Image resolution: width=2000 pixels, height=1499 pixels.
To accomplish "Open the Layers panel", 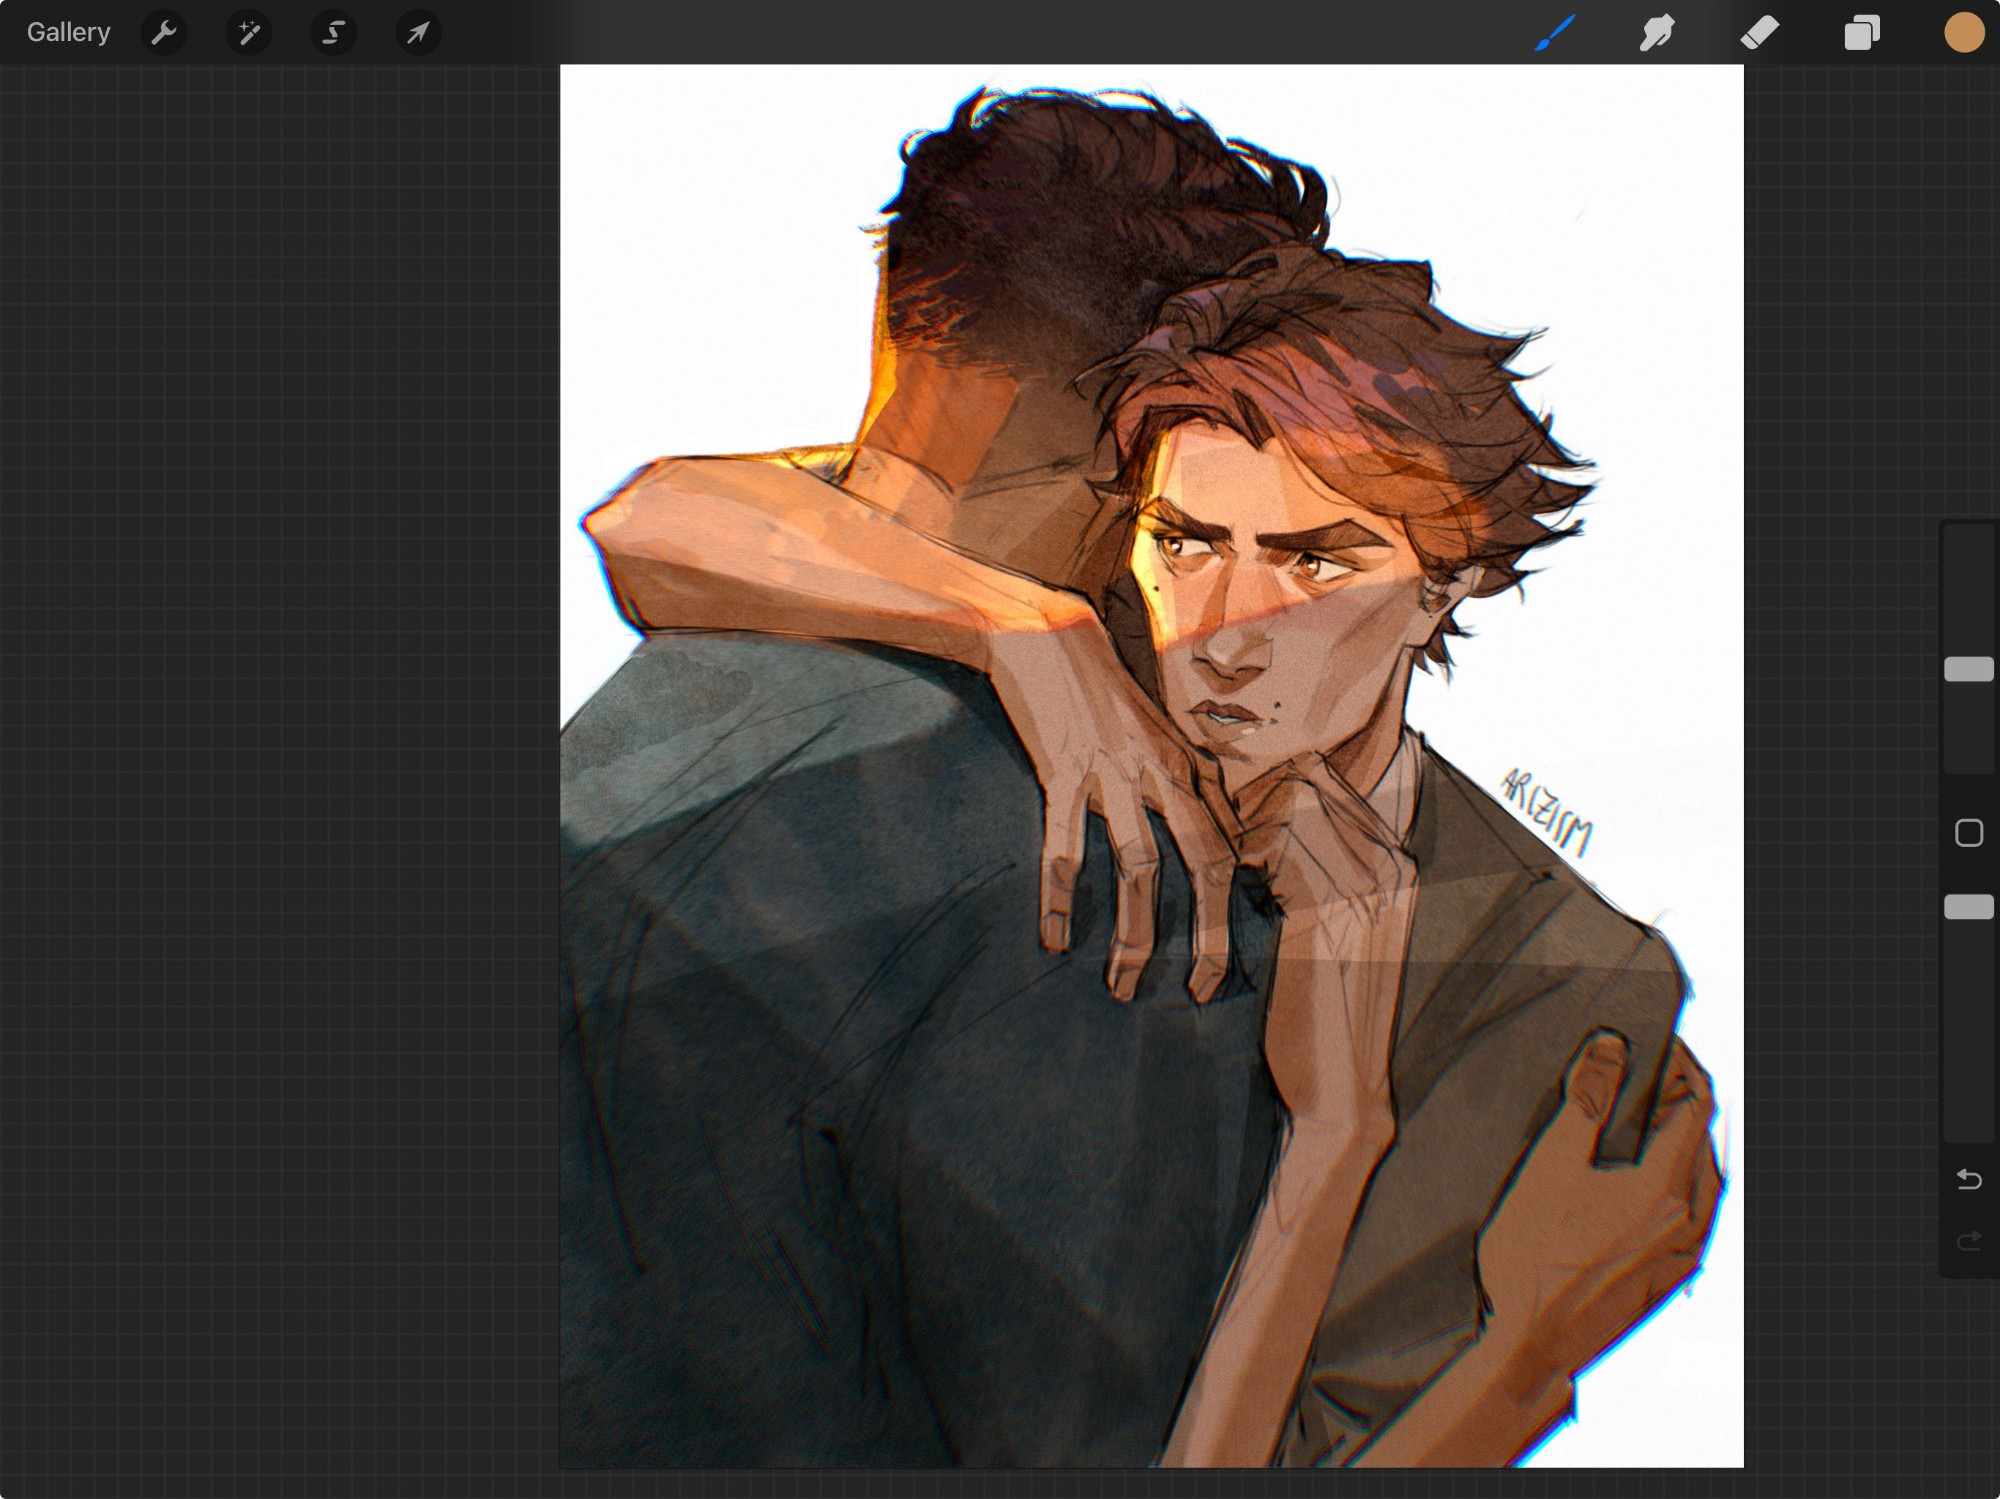I will [1861, 33].
